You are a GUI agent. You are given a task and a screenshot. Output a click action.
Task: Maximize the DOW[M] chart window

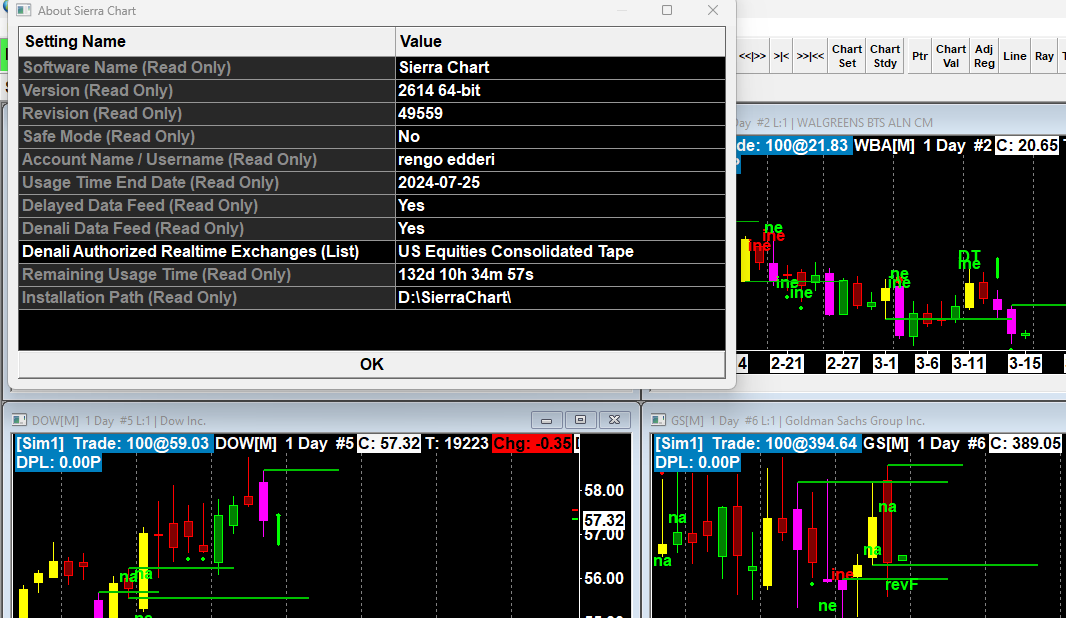click(x=580, y=420)
